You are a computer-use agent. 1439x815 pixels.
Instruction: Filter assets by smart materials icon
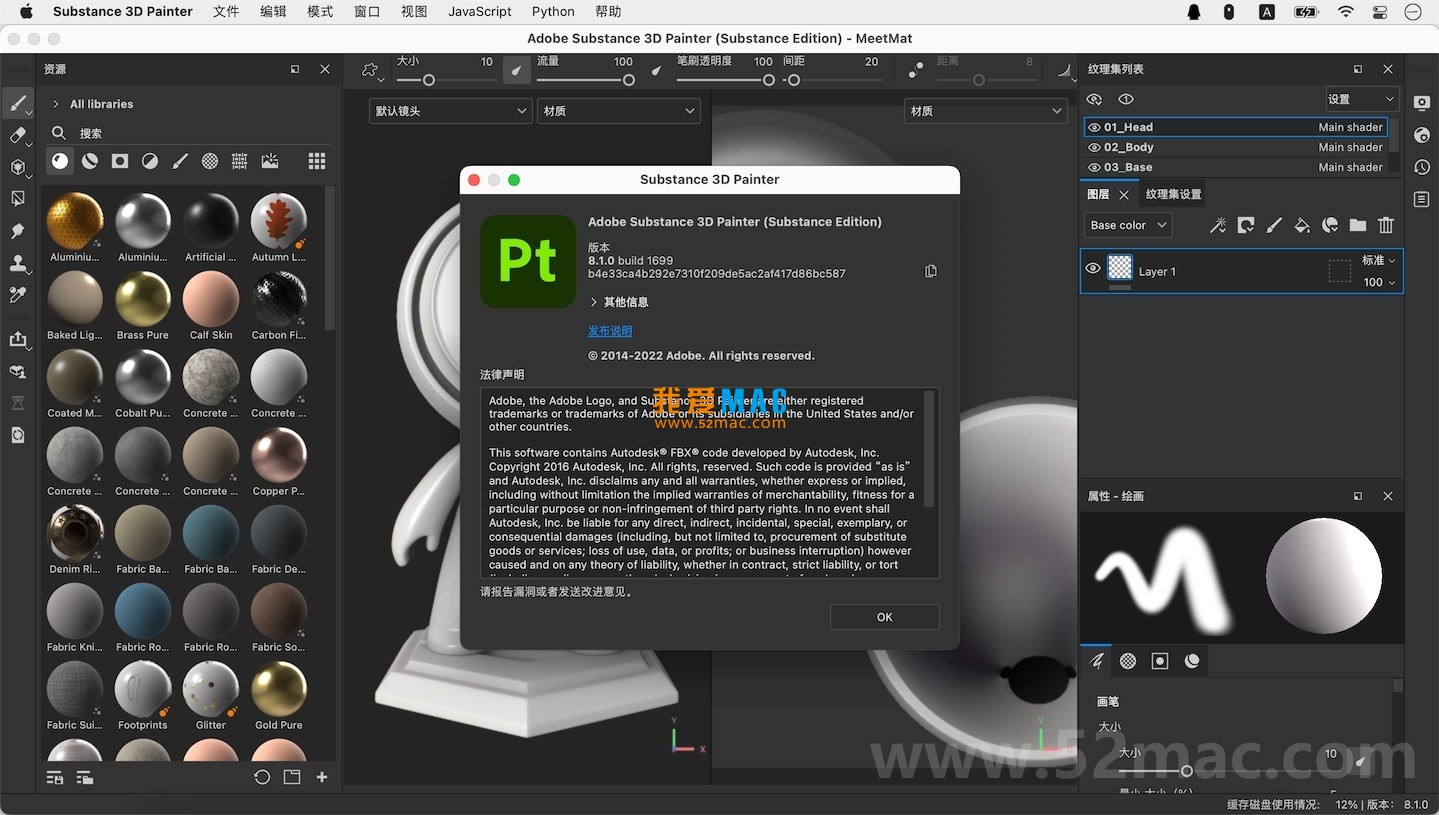(90, 161)
